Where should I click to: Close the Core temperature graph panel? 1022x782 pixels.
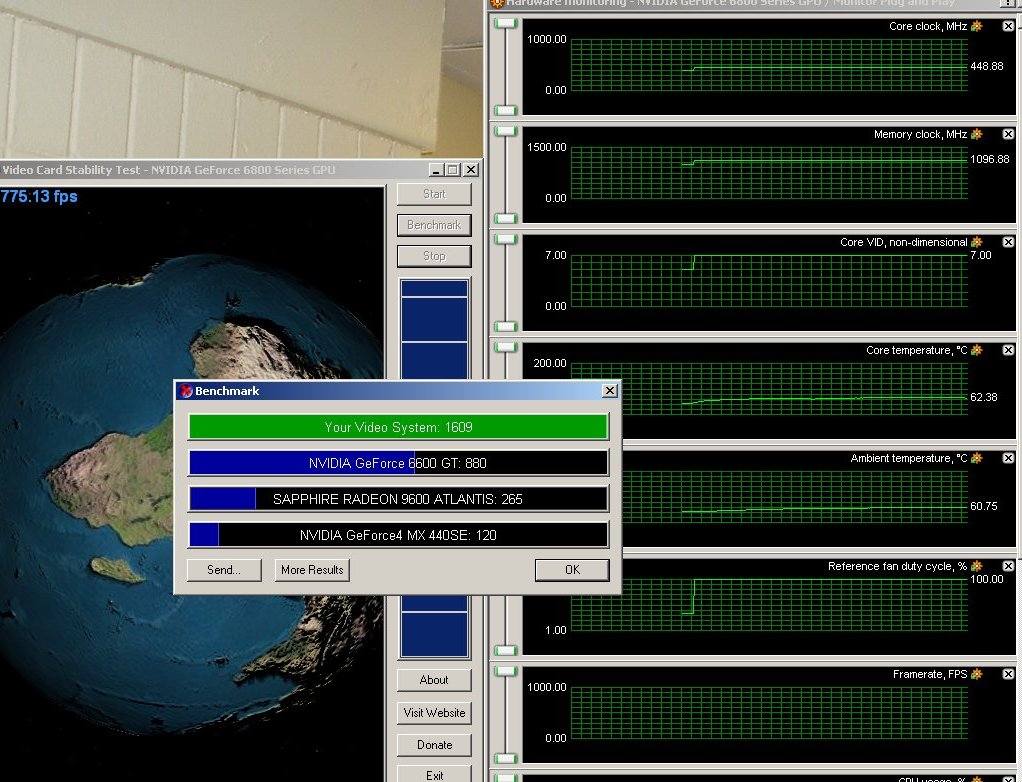pos(1008,350)
